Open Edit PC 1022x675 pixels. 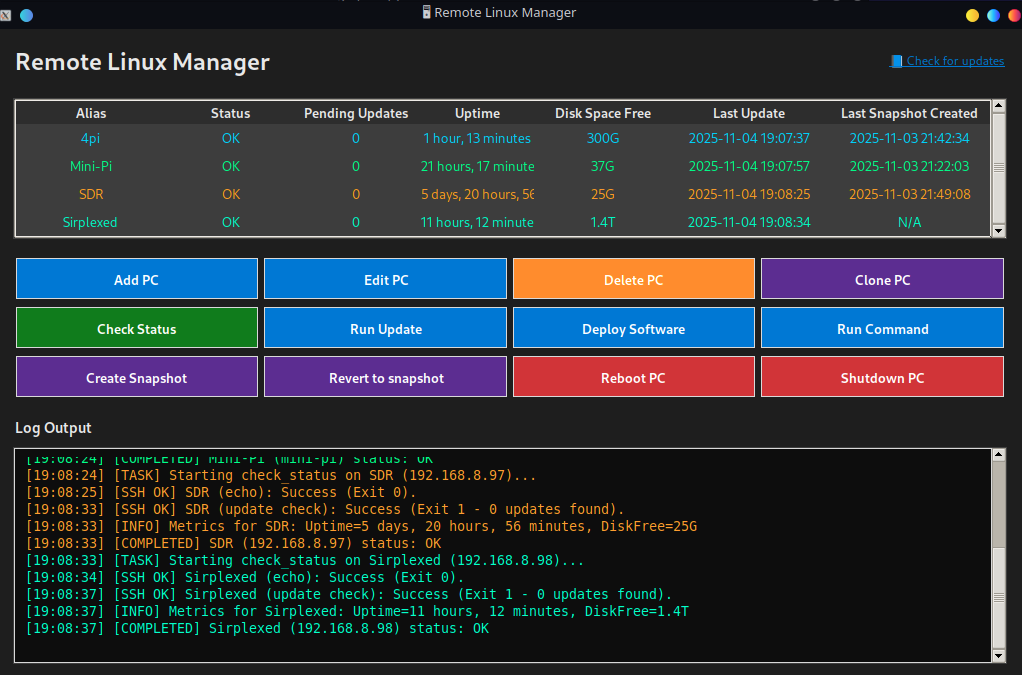[x=385, y=278]
